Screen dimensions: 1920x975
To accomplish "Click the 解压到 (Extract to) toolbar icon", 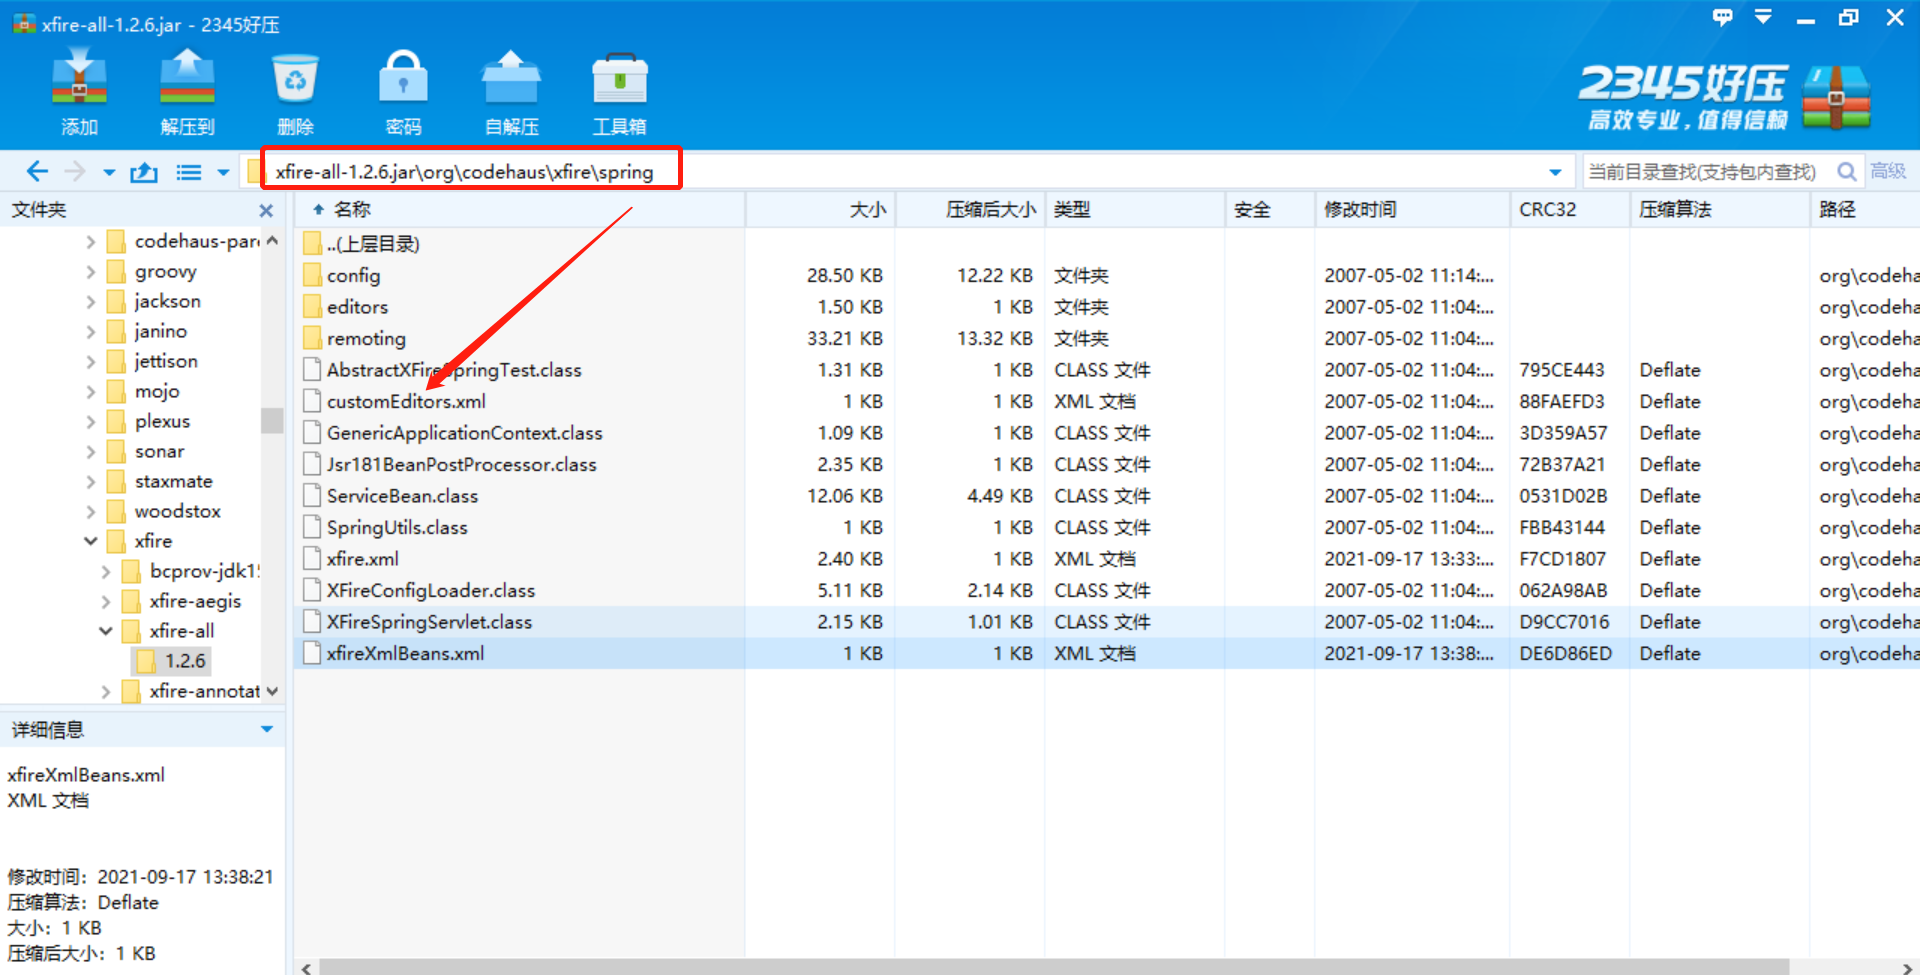I will tap(187, 92).
